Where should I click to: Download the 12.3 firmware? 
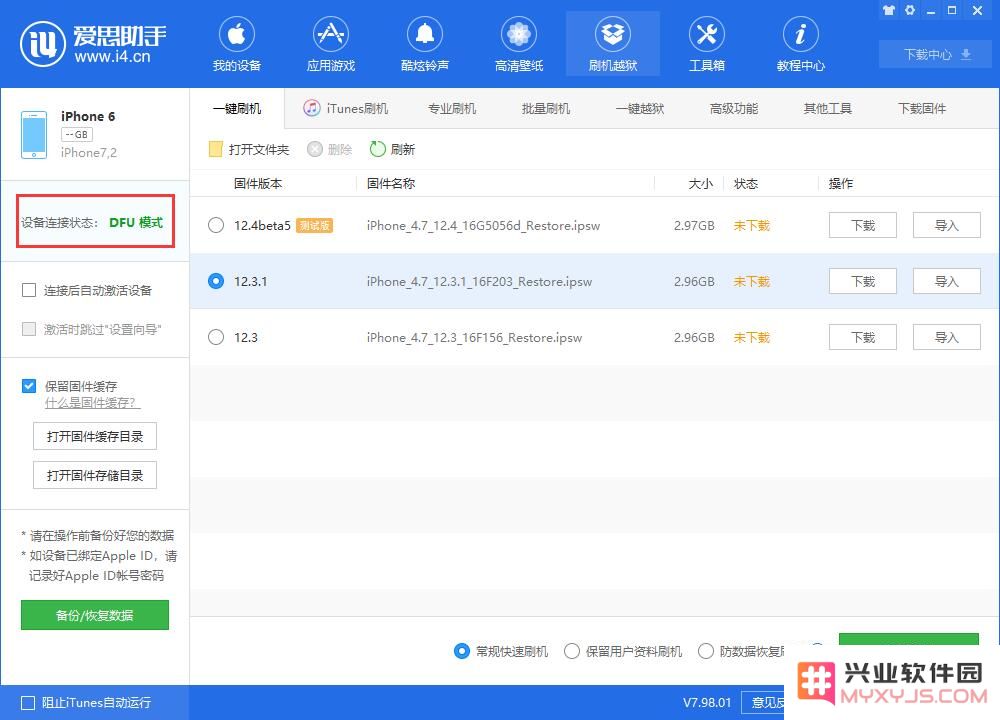pos(863,337)
